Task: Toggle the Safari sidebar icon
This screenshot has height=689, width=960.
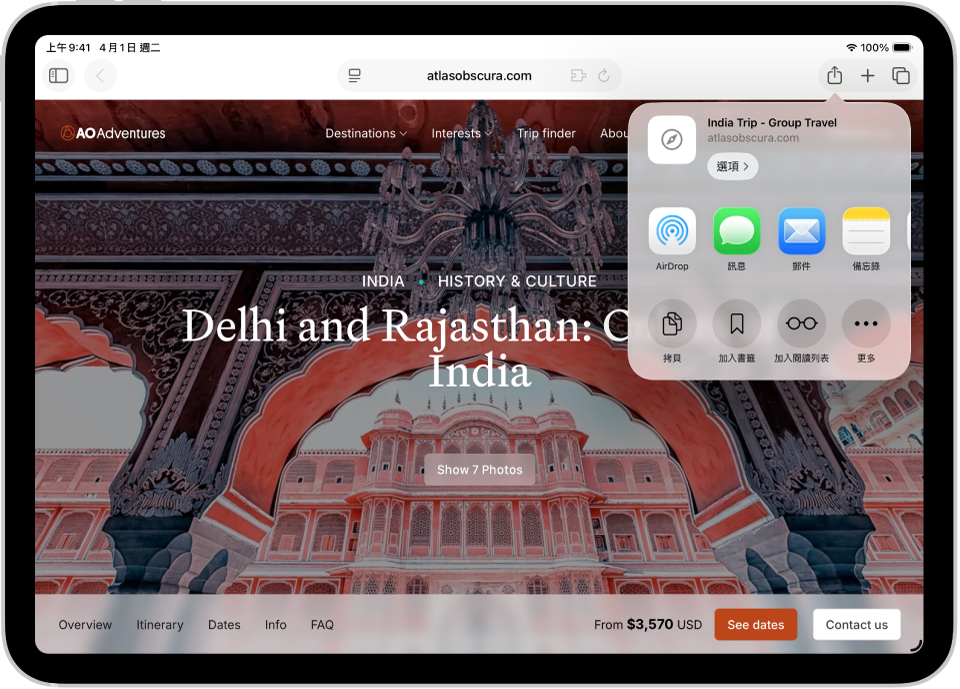Action: tap(59, 75)
